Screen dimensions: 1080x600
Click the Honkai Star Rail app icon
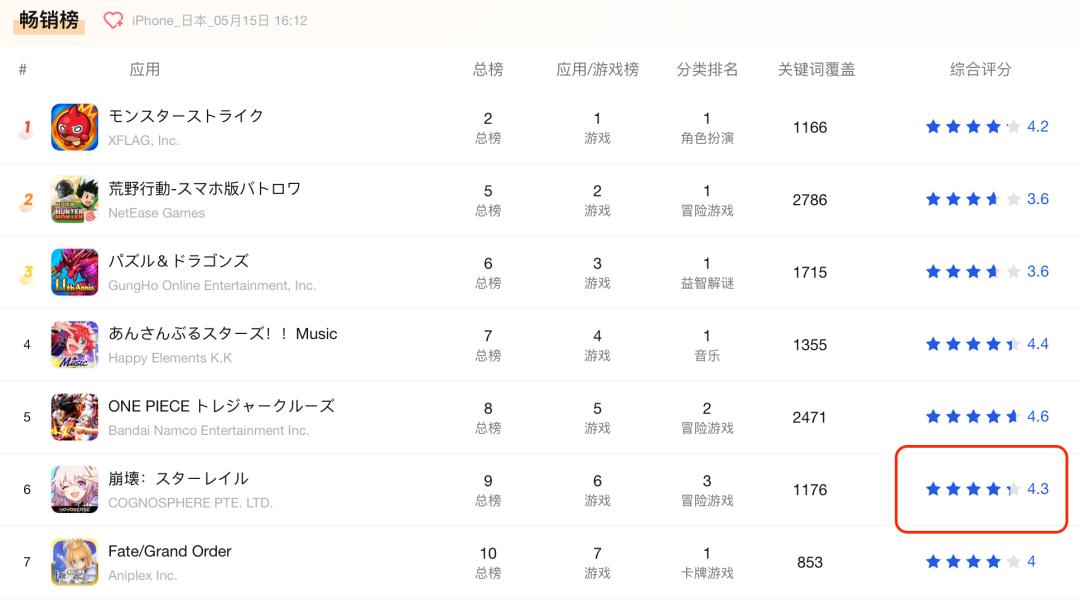[x=75, y=489]
